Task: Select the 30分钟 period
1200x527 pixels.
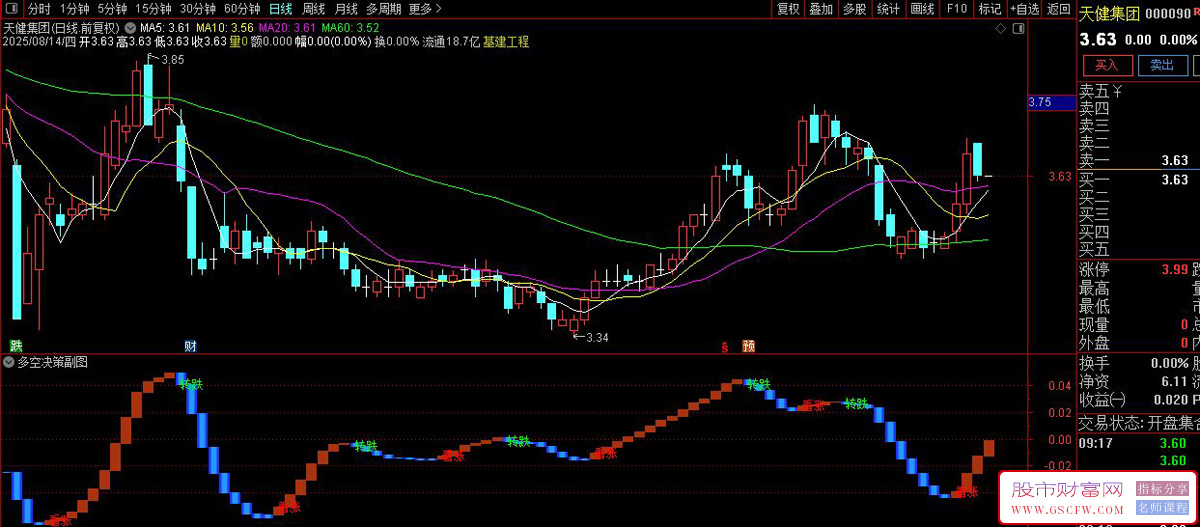Action: click(198, 9)
